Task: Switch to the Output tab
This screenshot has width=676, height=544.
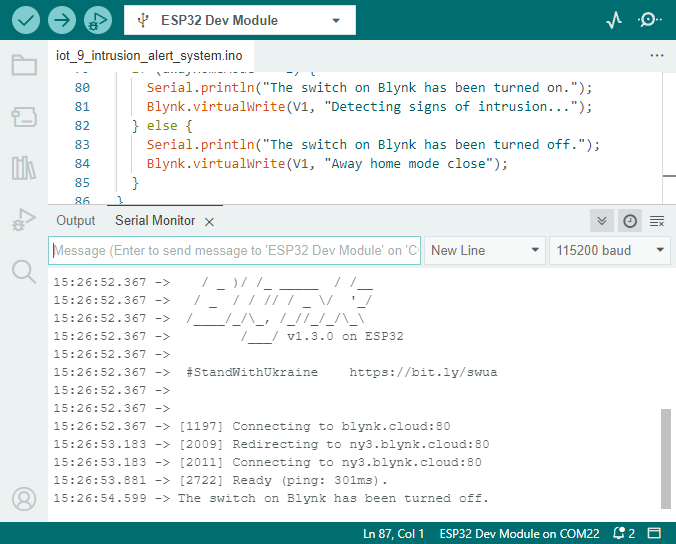Action: (x=75, y=221)
